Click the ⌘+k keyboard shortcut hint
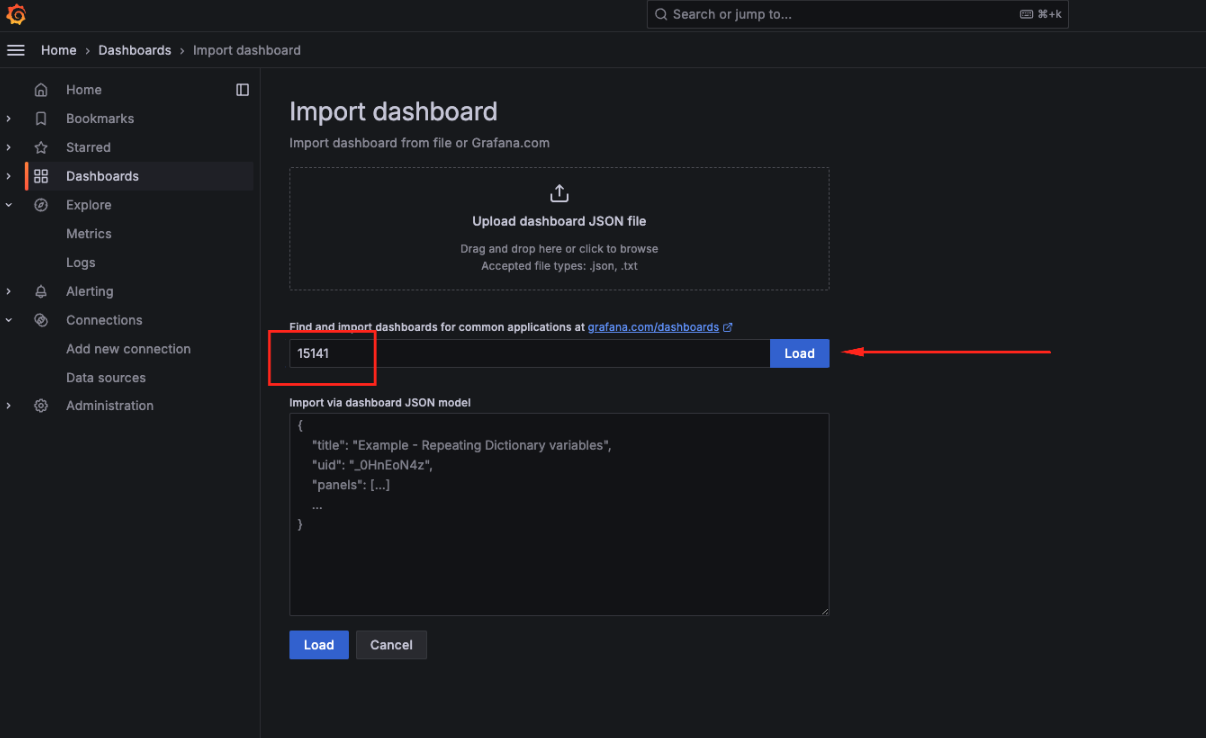The width and height of the screenshot is (1206, 738). coord(1041,14)
